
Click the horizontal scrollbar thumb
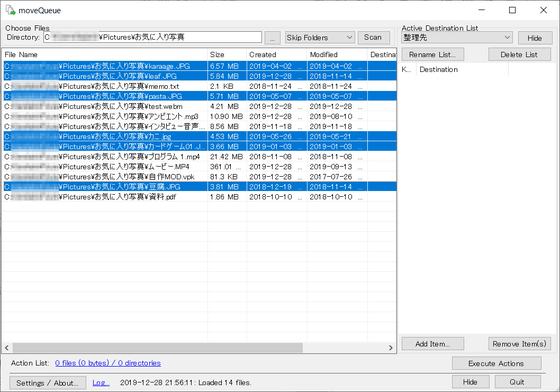click(158, 348)
